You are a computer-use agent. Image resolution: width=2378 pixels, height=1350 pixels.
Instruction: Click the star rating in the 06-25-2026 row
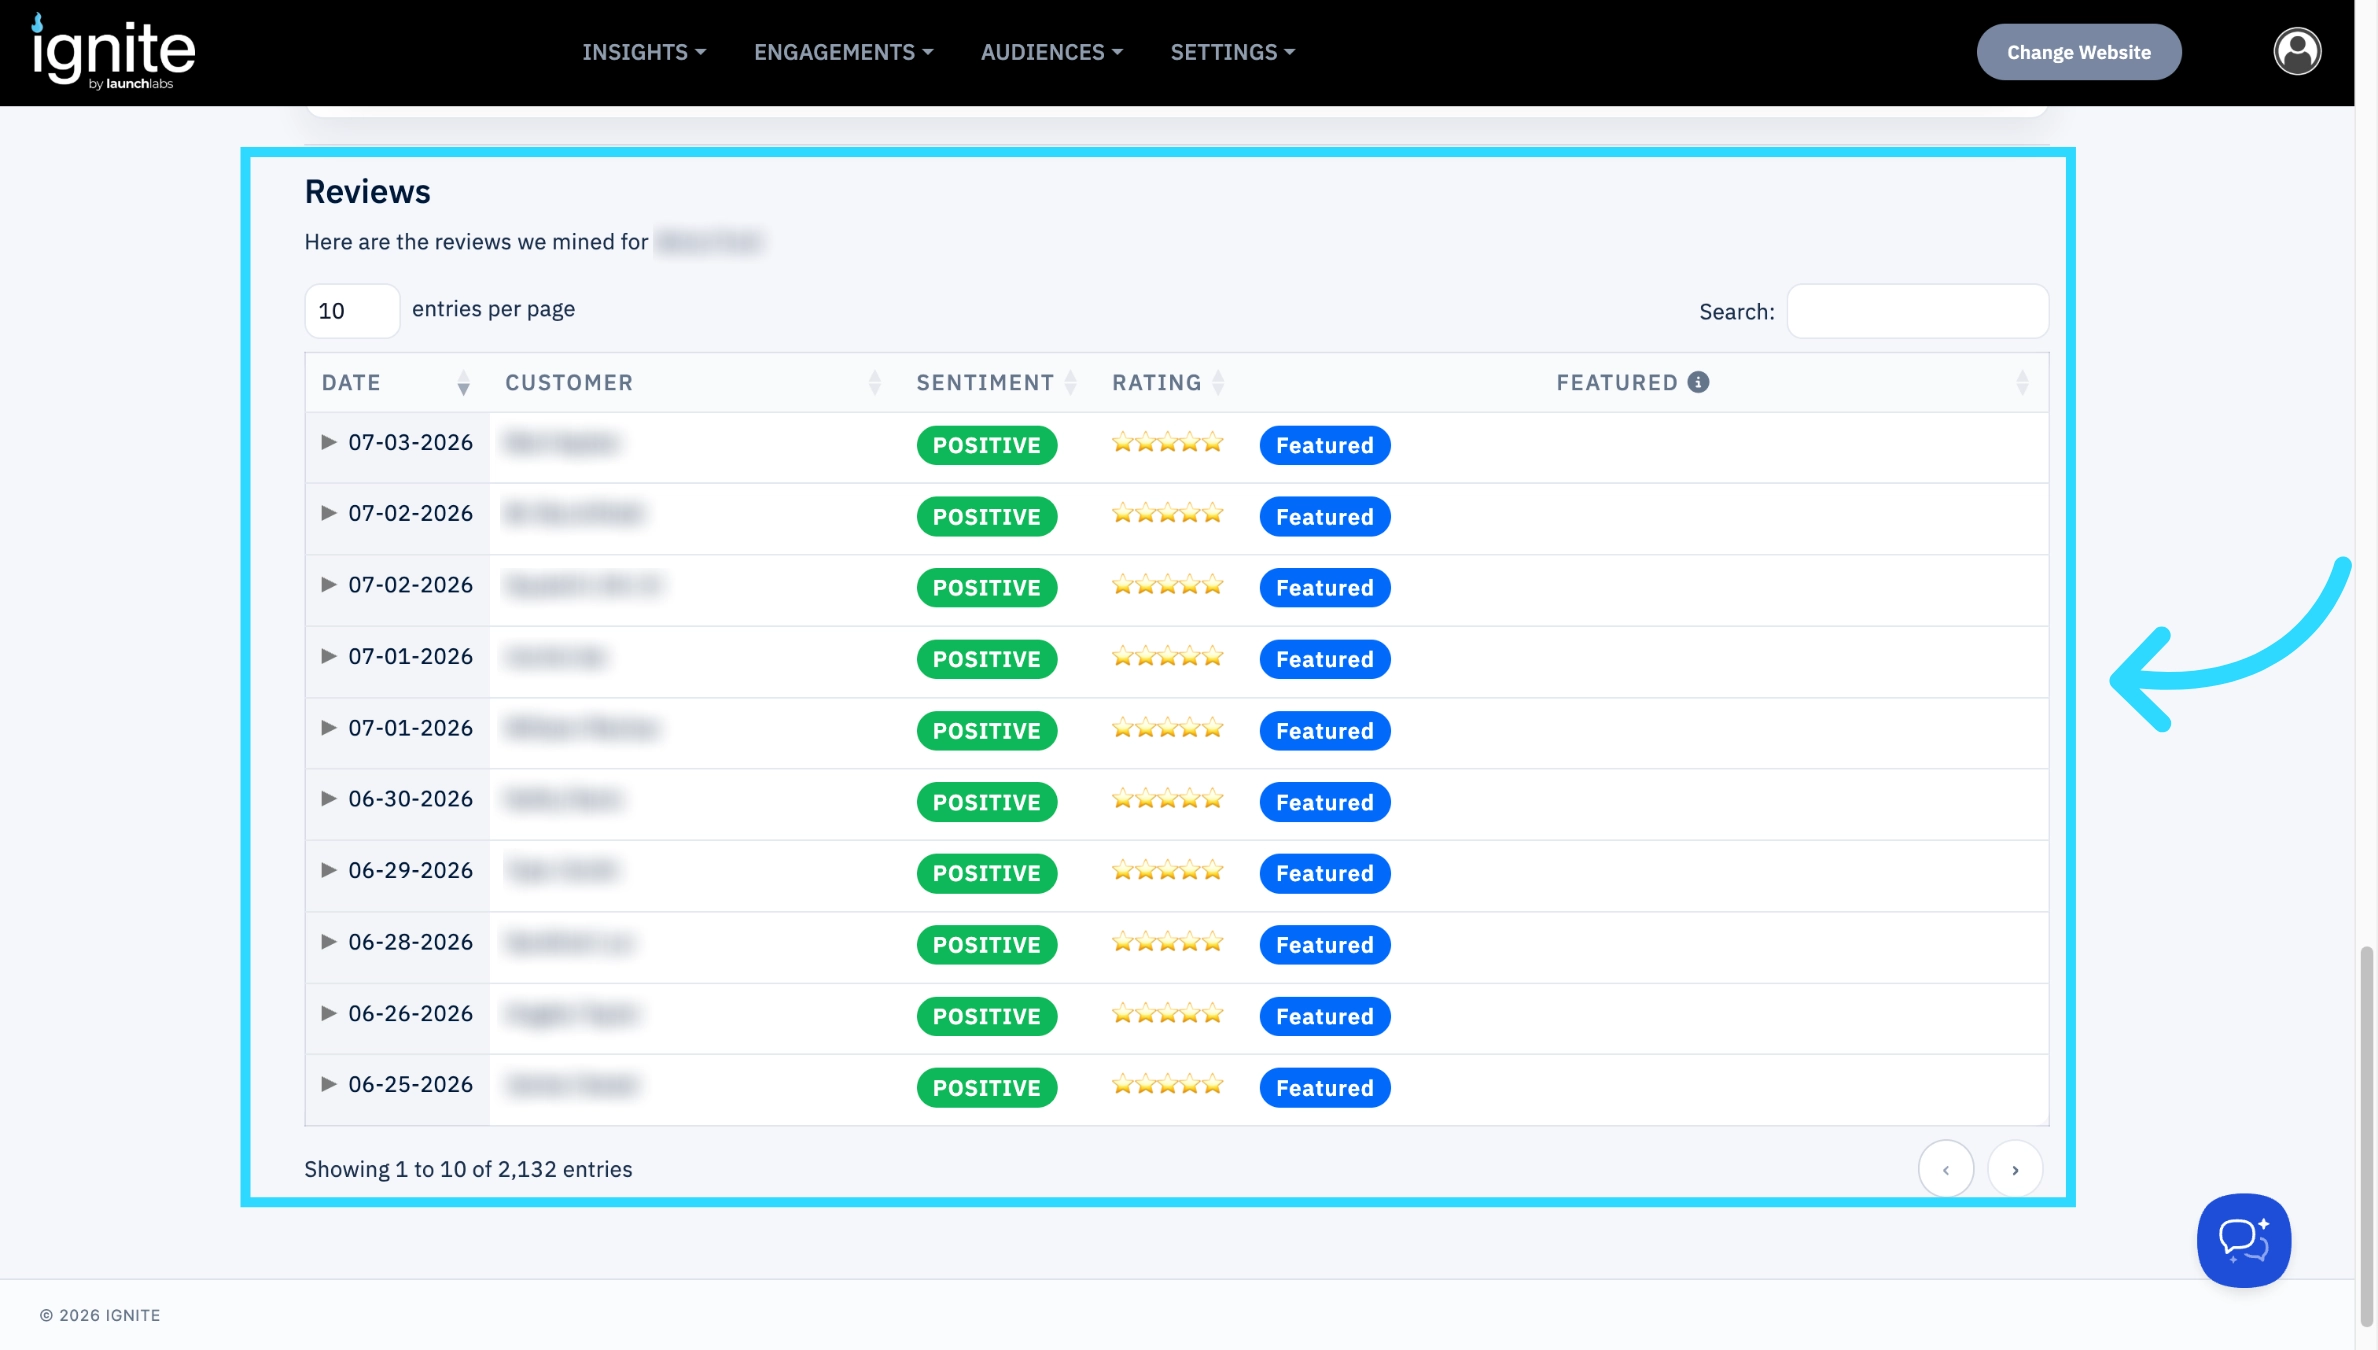(1167, 1084)
